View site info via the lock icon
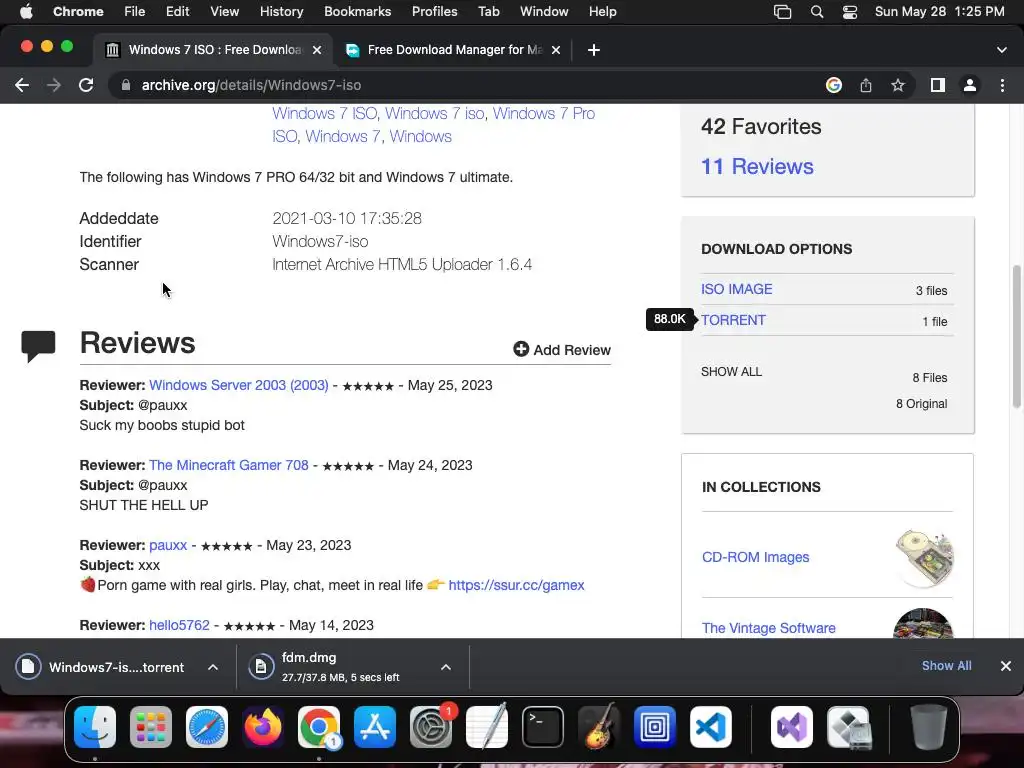The height and width of the screenshot is (768, 1024). (x=125, y=85)
